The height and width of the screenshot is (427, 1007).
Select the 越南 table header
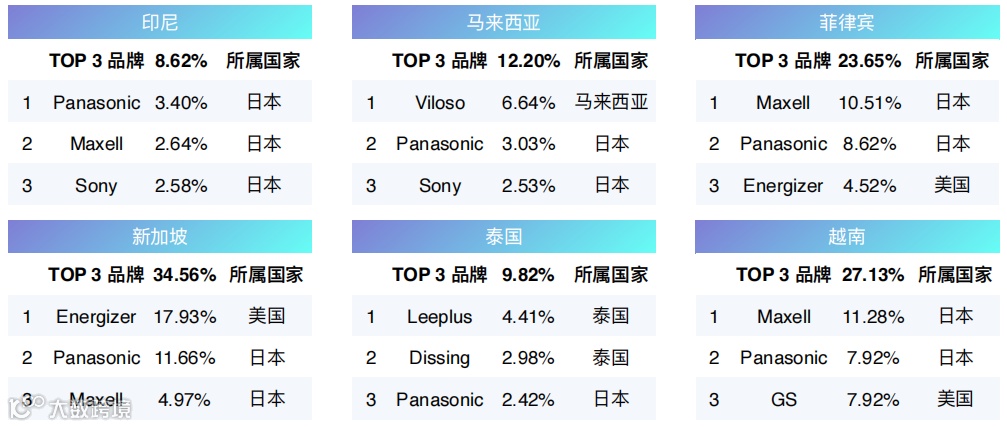(847, 237)
